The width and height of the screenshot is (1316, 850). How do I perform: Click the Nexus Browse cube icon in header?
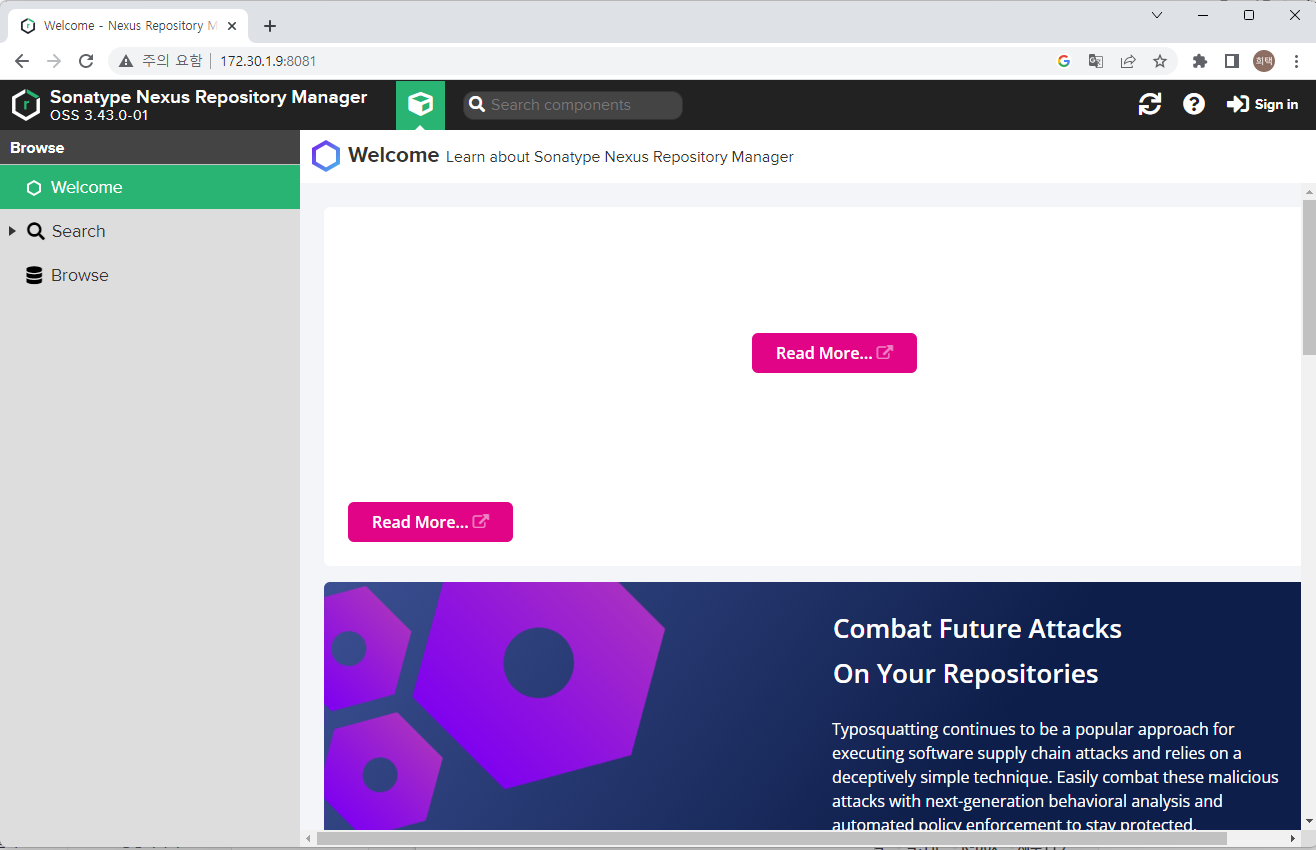420,104
